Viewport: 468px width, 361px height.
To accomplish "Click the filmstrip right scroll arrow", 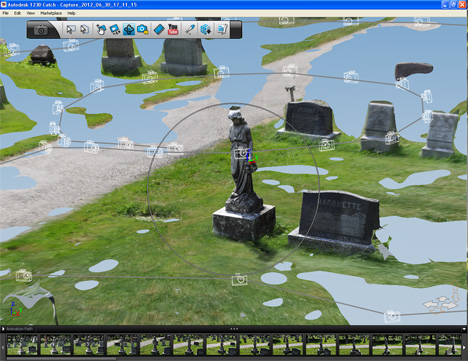I will (464, 347).
